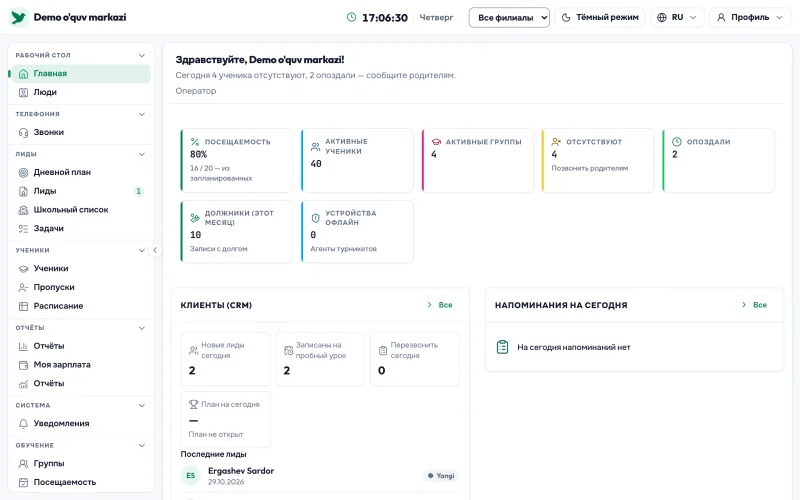Collapse the Ученики sidebar section
The width and height of the screenshot is (800, 500).
coord(142,250)
